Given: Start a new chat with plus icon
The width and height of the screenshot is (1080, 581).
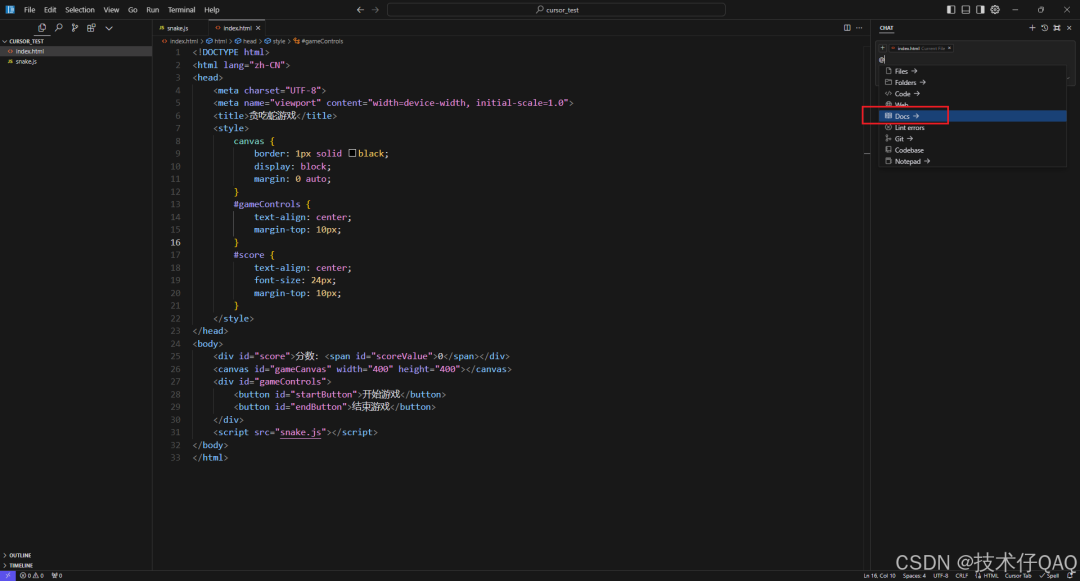Looking at the screenshot, I should pos(1032,28).
